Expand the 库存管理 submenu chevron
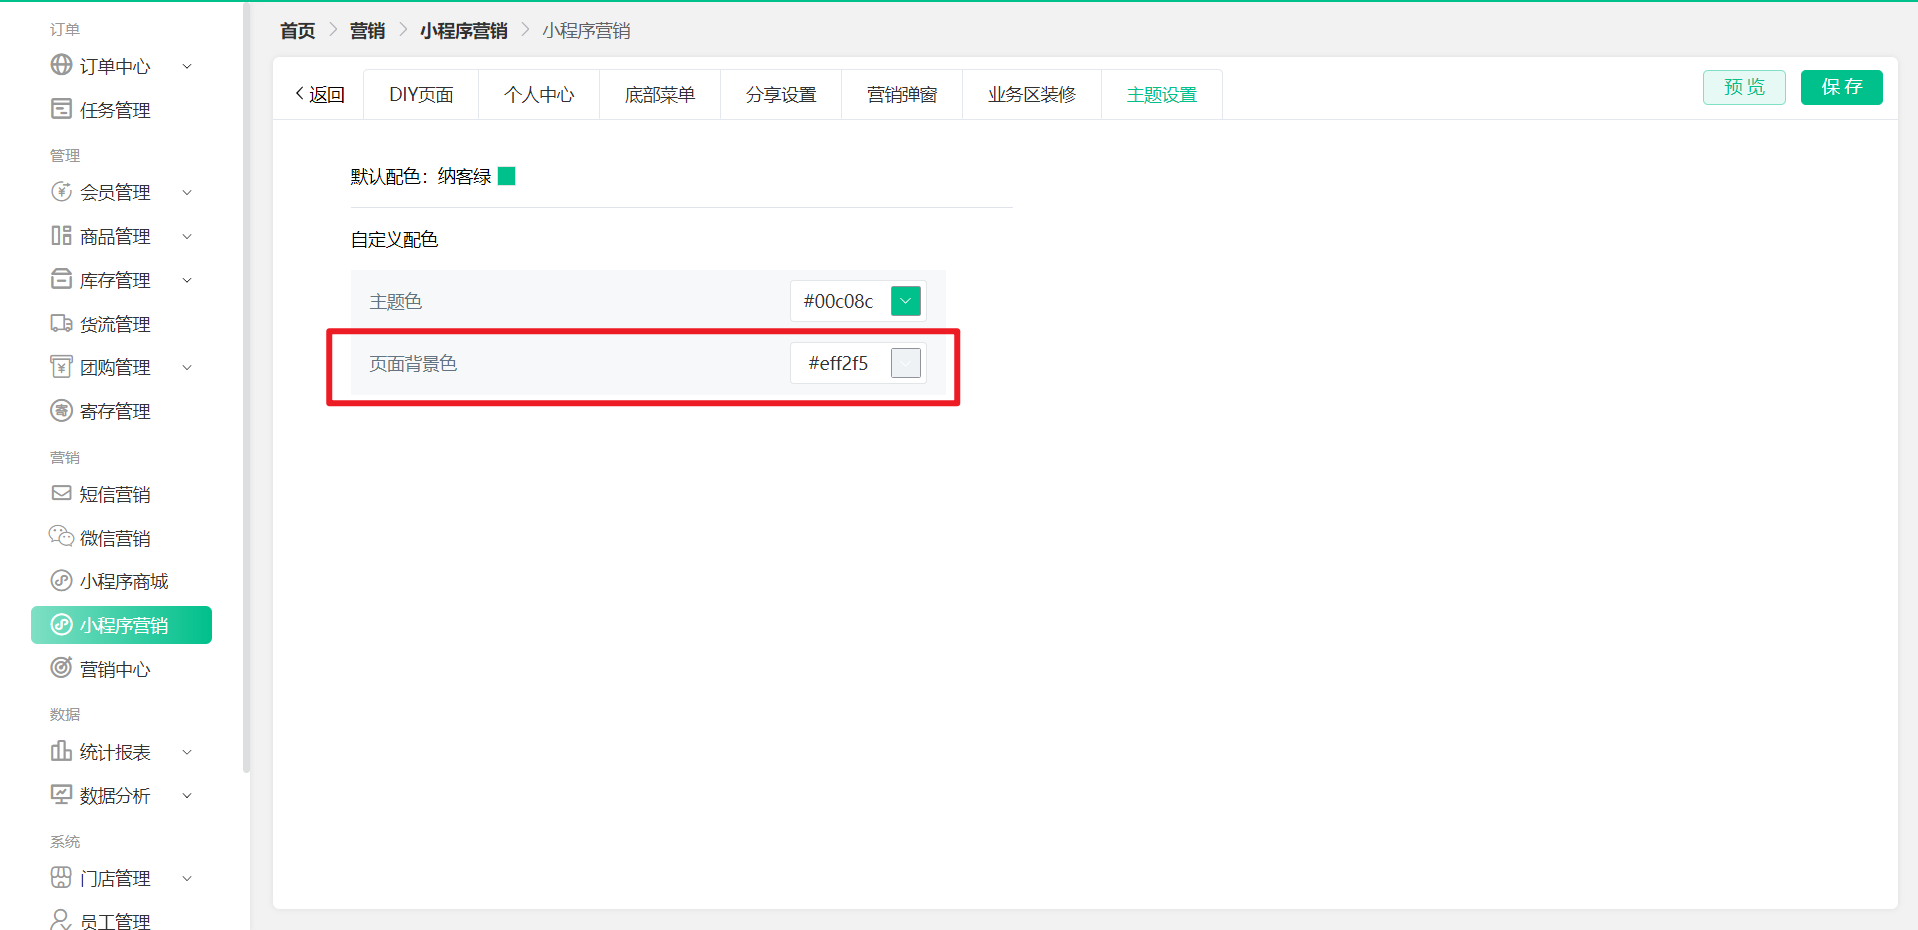 coord(187,280)
